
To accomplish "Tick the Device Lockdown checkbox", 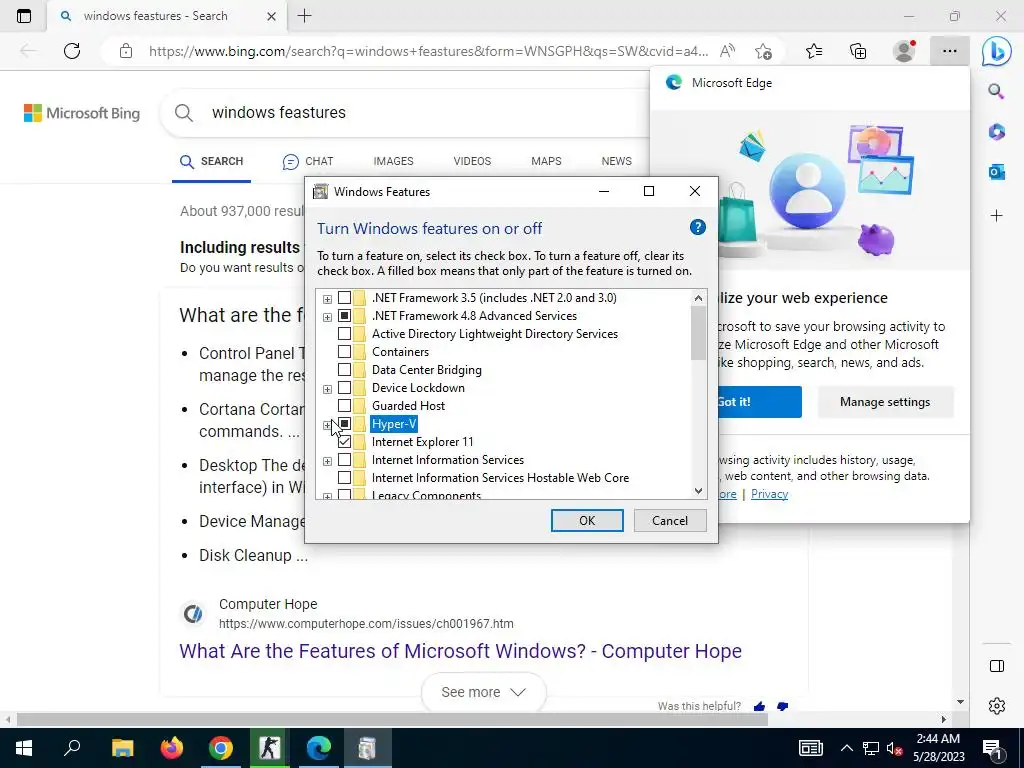I will pyautogui.click(x=344, y=388).
